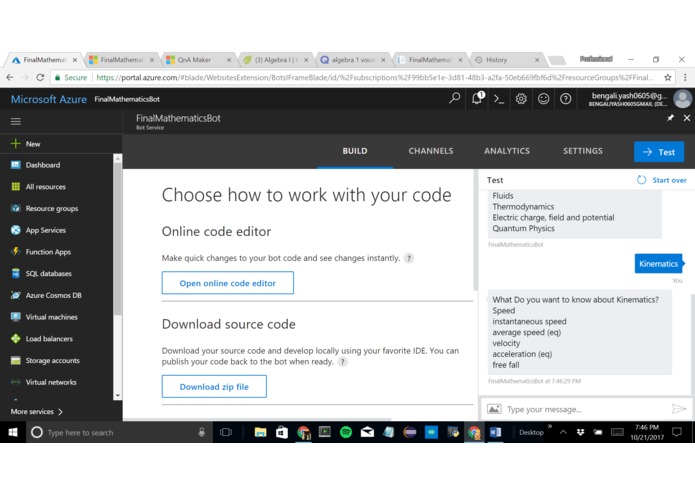Screen dimensions: 695x494
Task: Click the browser address bar URL
Action: coord(374,78)
